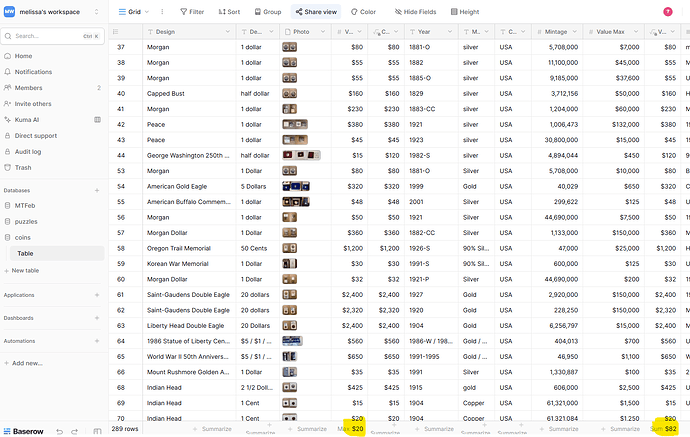The width and height of the screenshot is (690, 437).
Task: Open the Design column dropdown
Action: (x=228, y=32)
